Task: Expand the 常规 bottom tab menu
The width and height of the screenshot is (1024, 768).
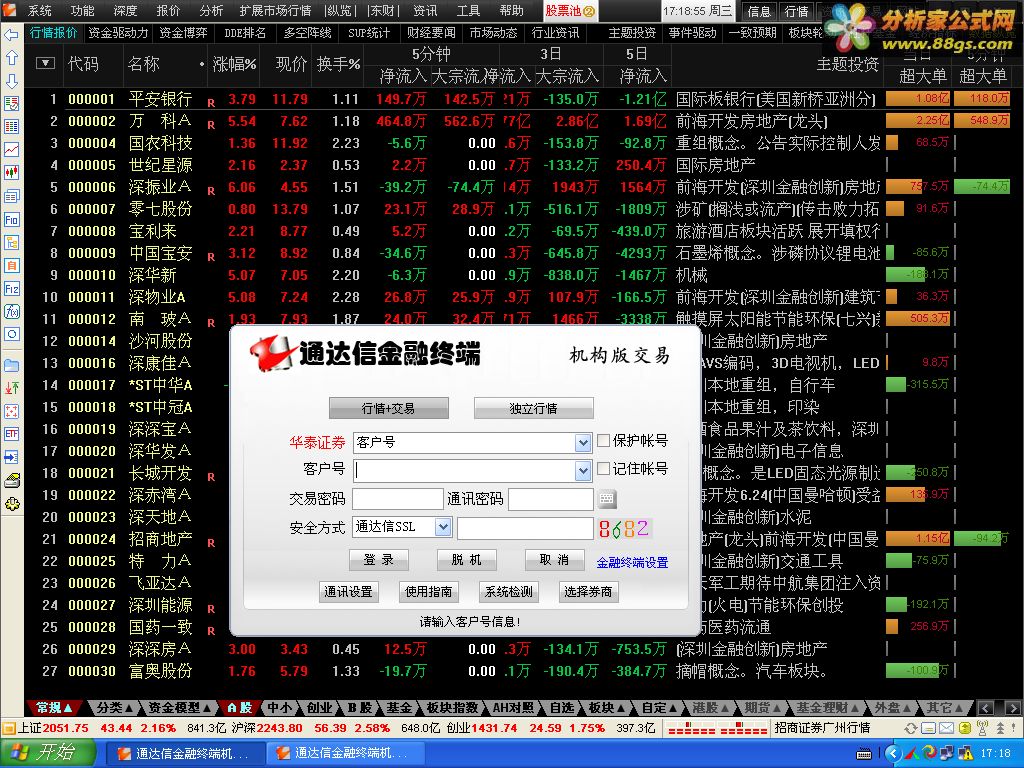Action: [x=54, y=707]
